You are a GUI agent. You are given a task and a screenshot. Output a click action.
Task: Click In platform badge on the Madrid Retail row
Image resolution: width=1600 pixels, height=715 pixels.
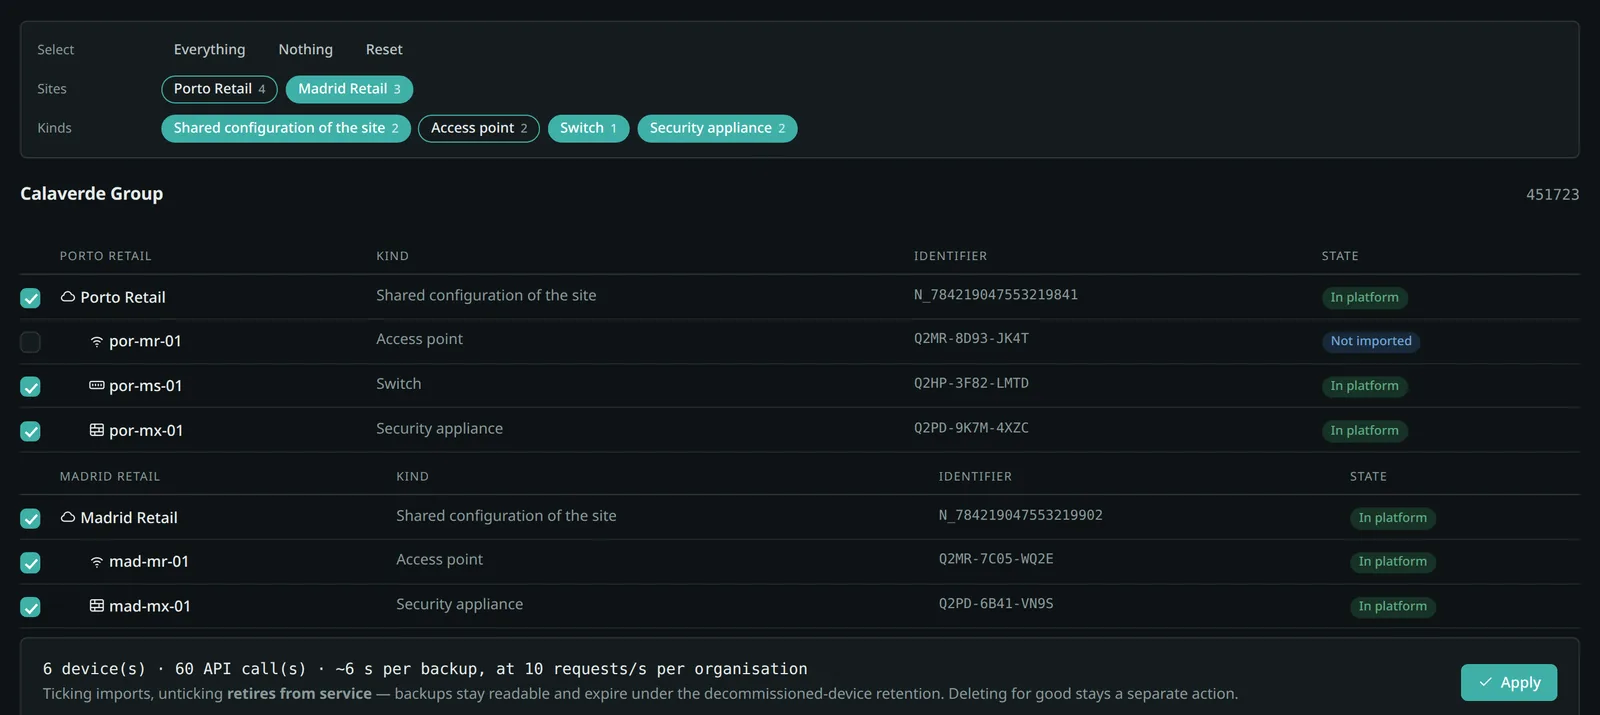[x=1392, y=517]
